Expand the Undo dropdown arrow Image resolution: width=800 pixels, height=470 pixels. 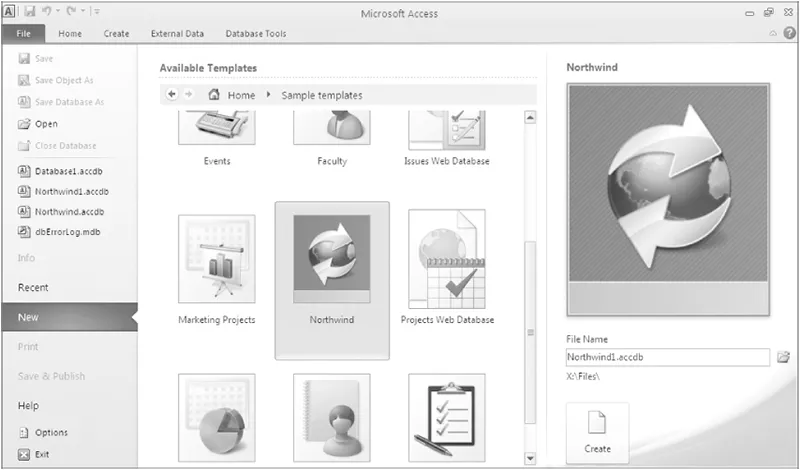click(59, 11)
